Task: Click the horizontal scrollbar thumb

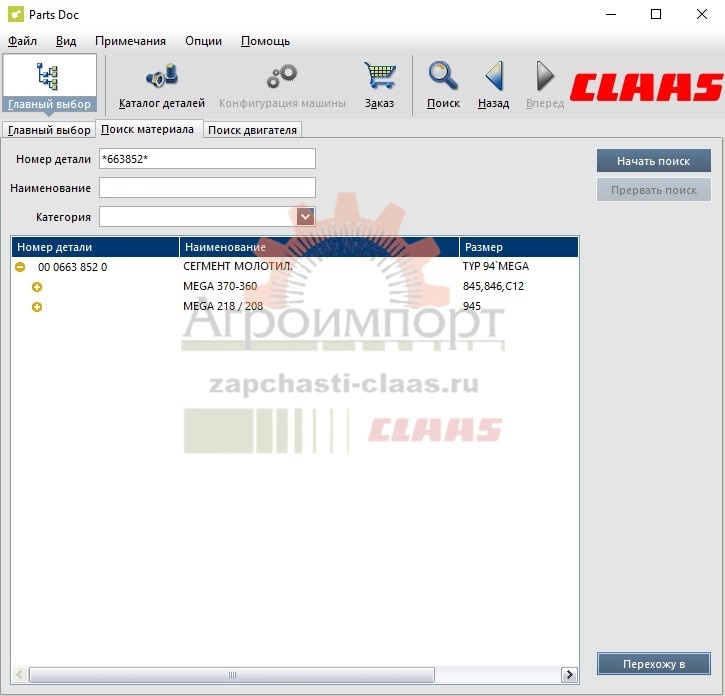Action: coord(232,675)
